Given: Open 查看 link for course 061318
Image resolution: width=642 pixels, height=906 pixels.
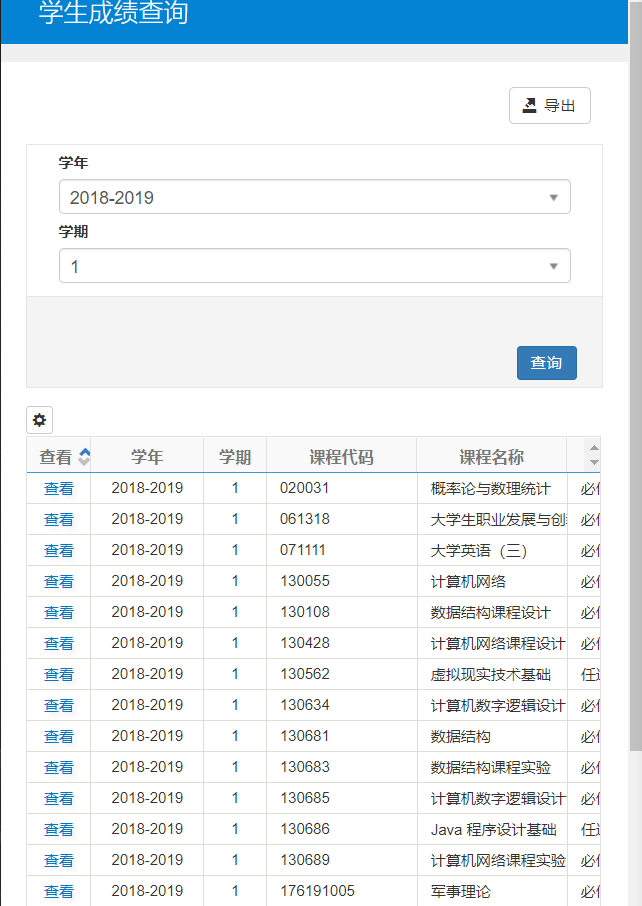Looking at the screenshot, I should click(x=59, y=519).
